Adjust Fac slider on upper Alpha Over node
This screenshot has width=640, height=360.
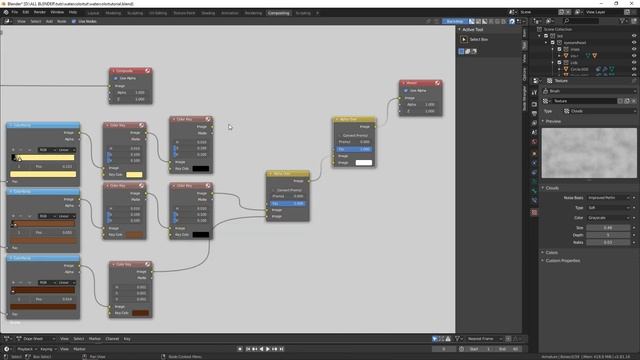click(354, 149)
